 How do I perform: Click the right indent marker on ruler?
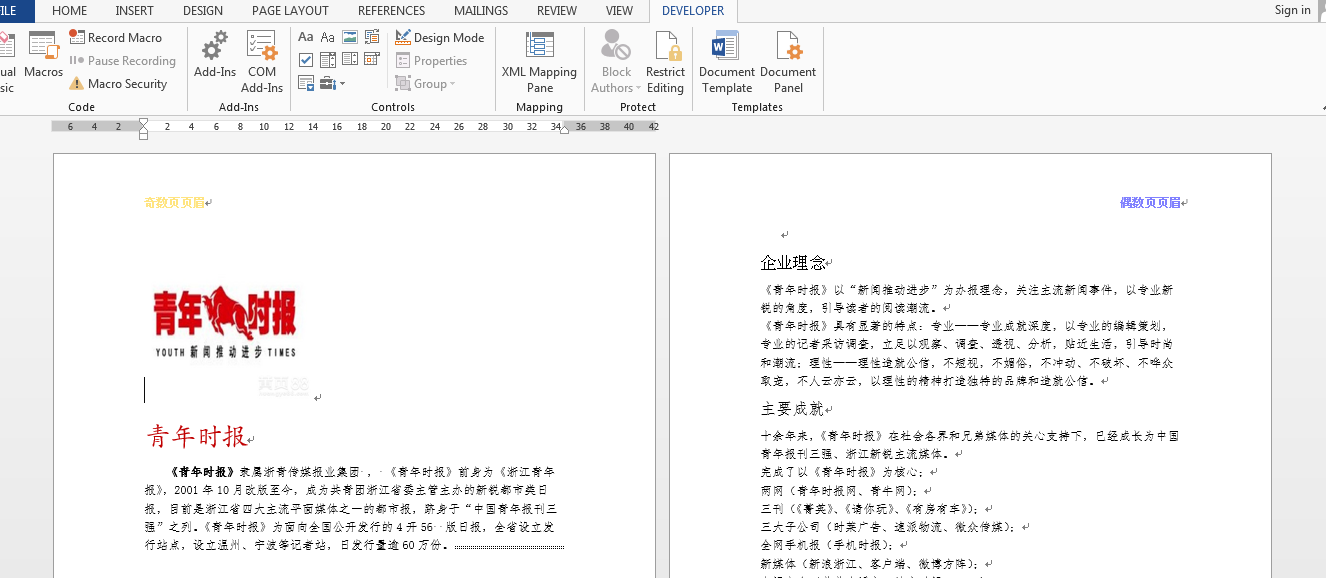point(565,129)
